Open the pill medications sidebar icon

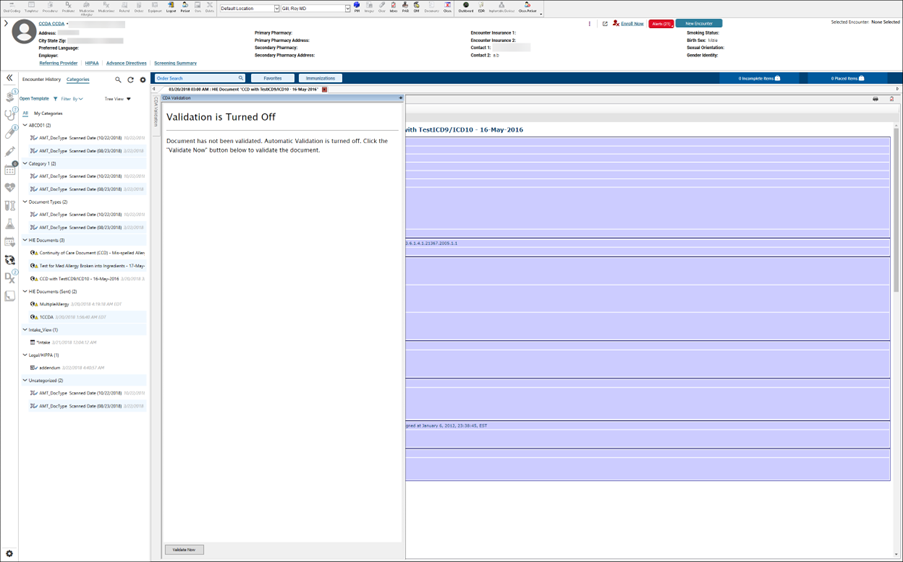click(x=10, y=133)
